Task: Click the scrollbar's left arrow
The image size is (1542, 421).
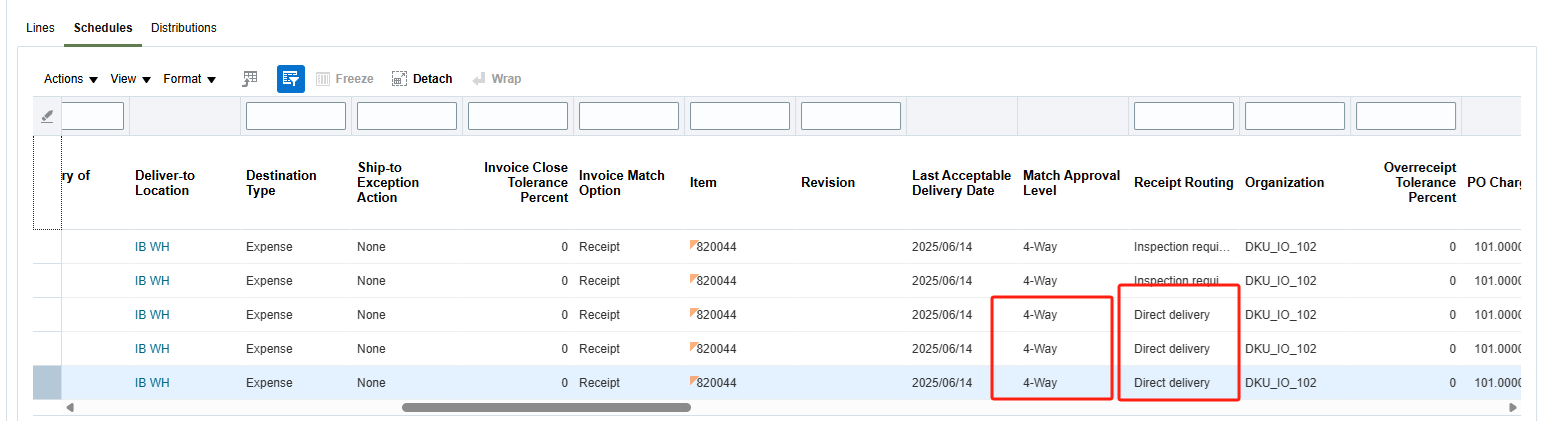Action: 70,408
